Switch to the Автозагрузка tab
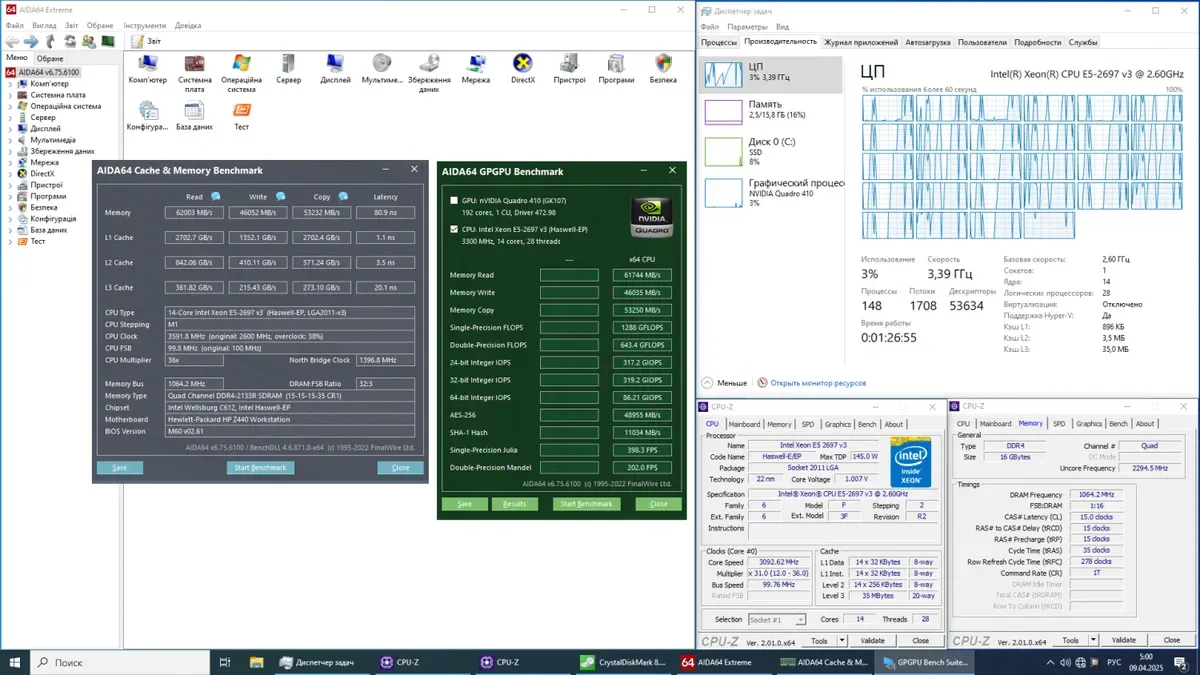Screen dimensions: 1200x675 [x=928, y=43]
